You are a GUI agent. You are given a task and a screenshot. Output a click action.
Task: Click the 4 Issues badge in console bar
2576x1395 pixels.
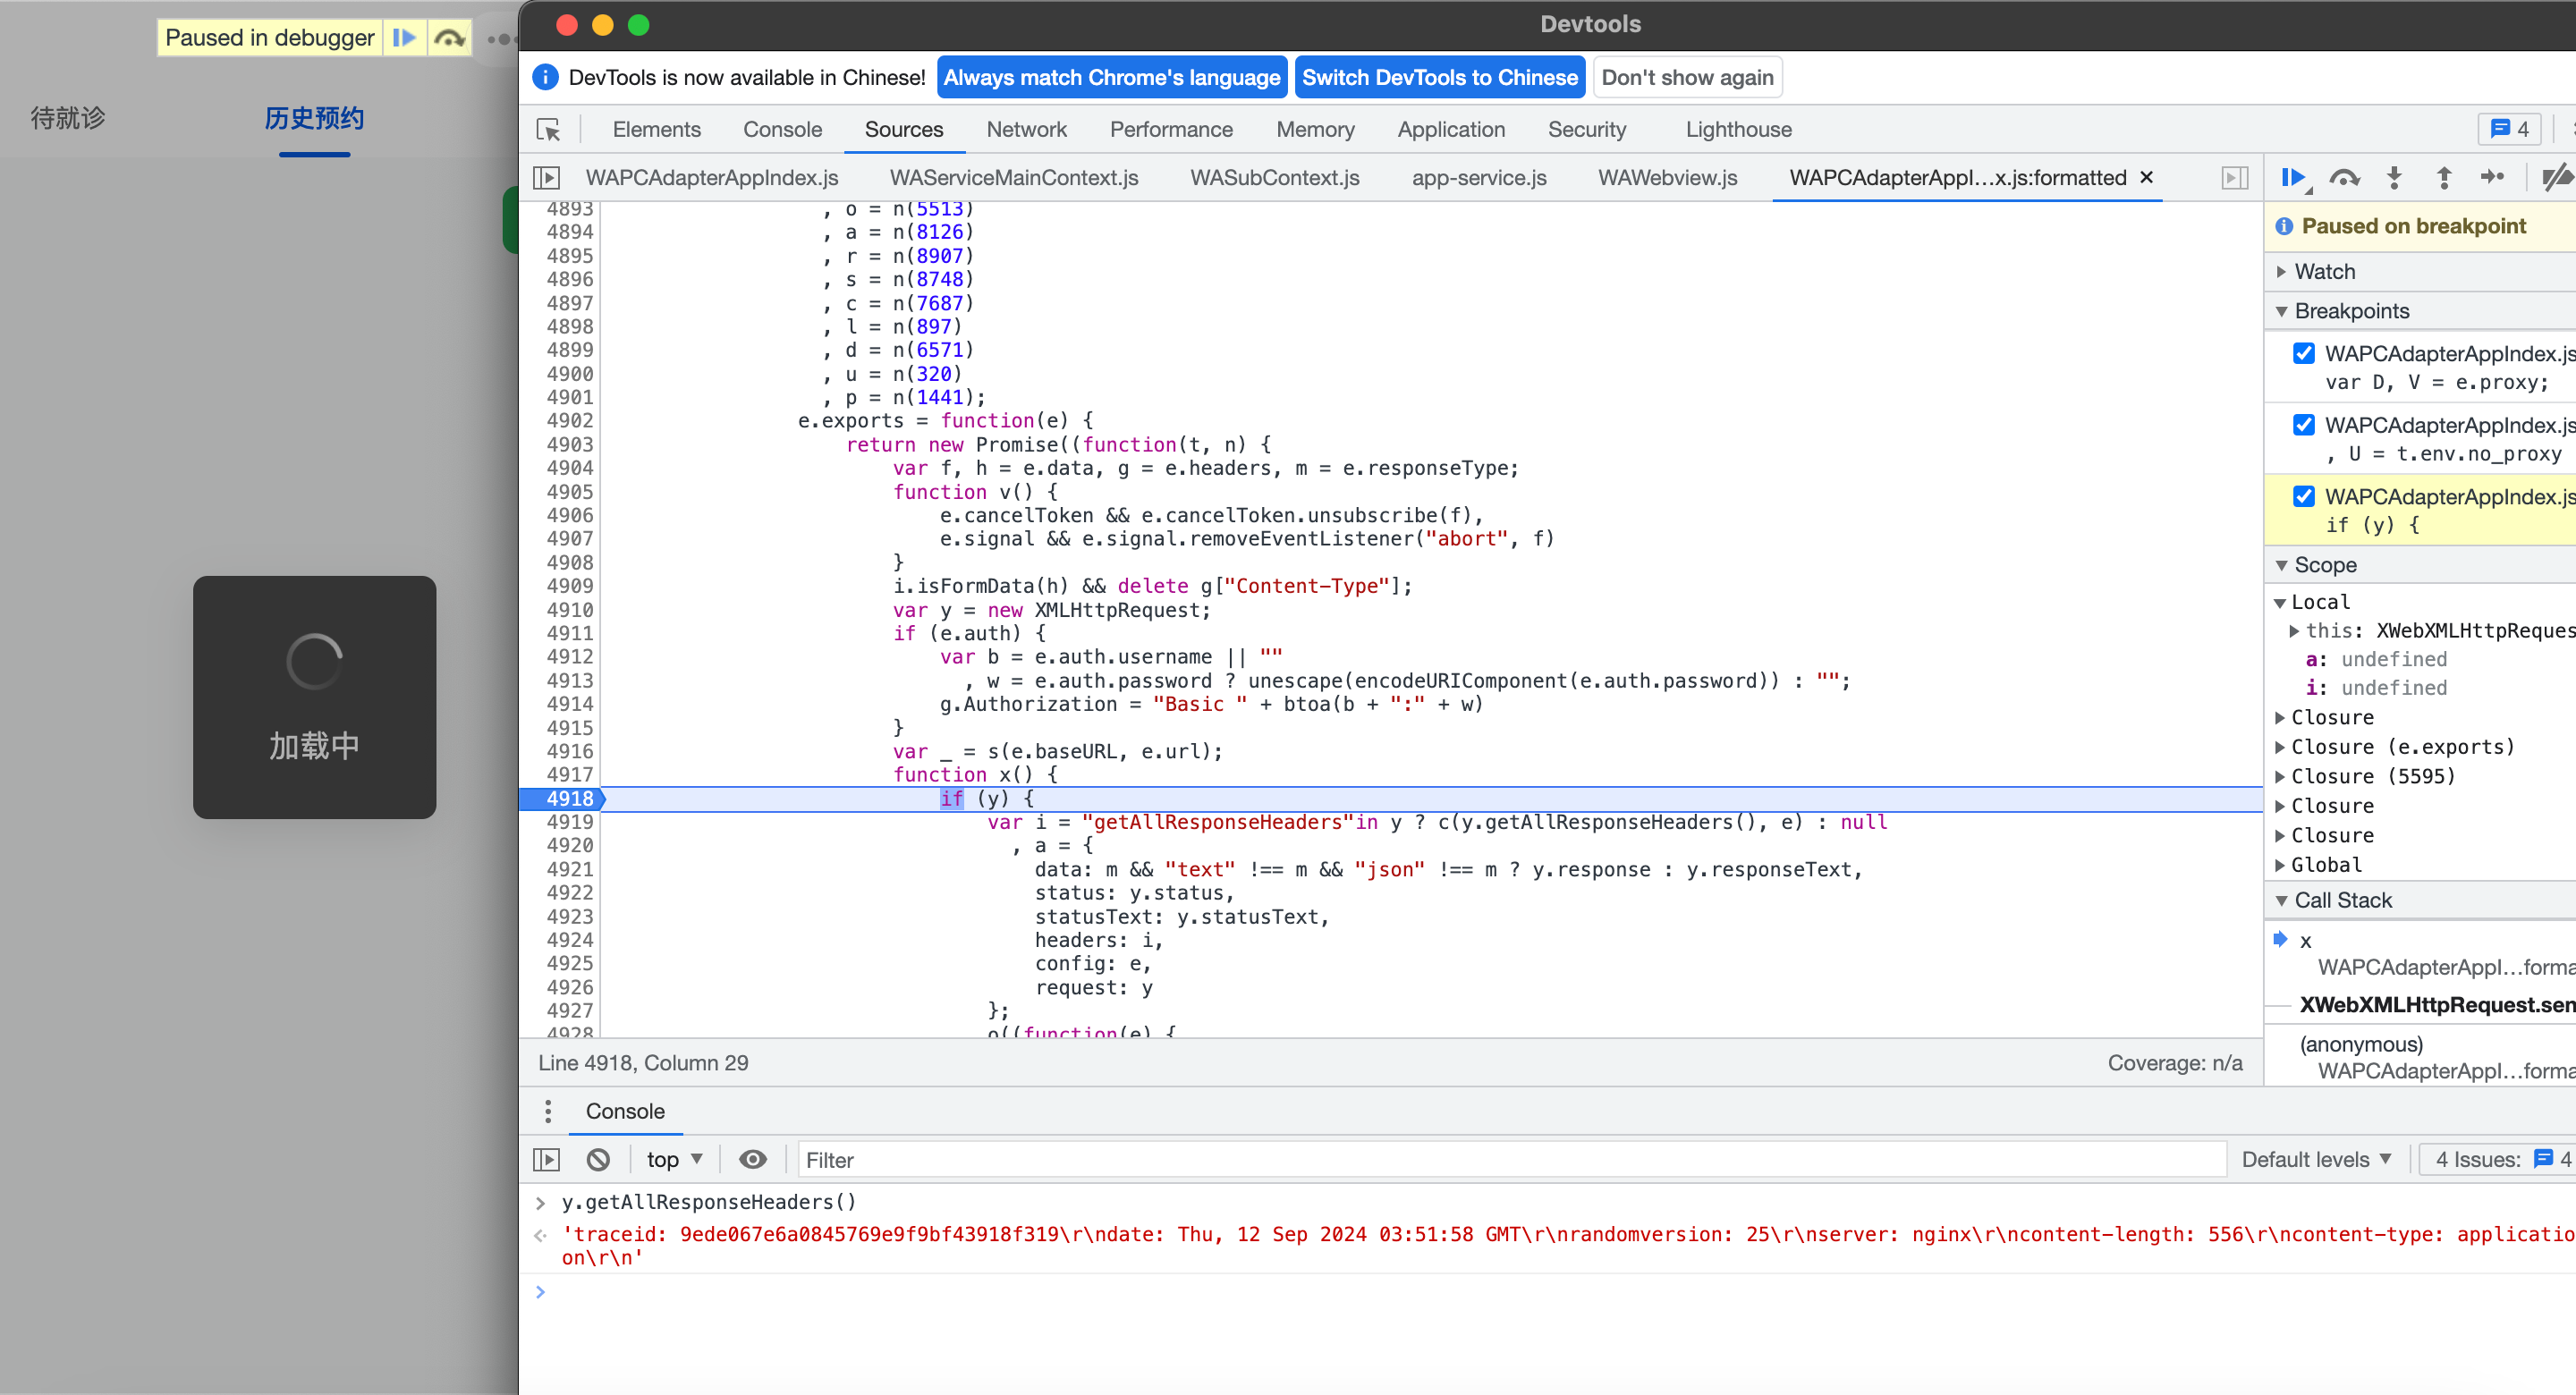click(2500, 1159)
